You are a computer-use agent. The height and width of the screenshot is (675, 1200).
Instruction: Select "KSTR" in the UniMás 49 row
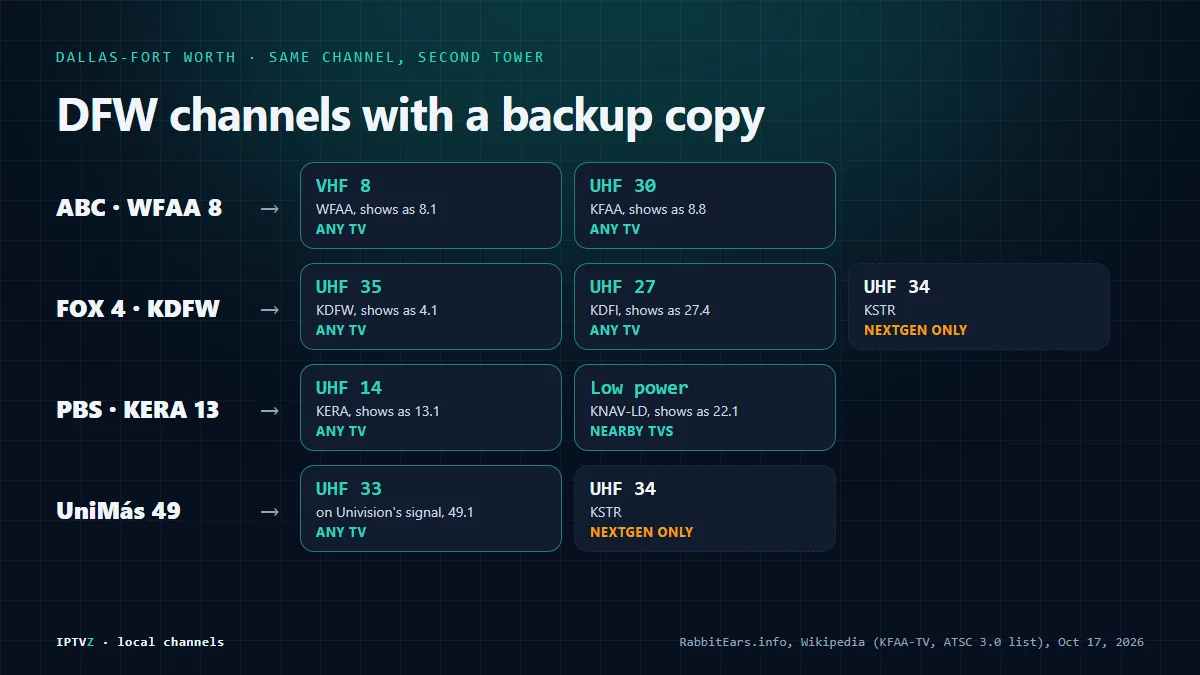[x=606, y=513]
